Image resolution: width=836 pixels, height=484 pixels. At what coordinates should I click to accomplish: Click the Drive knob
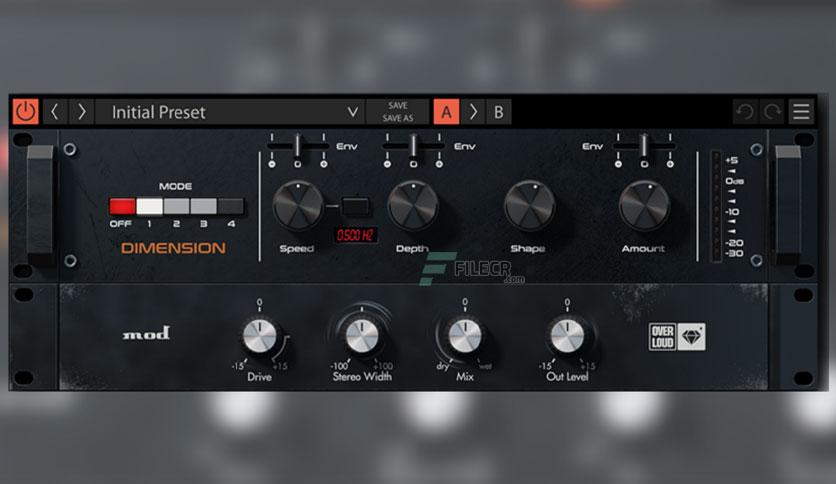pyautogui.click(x=260, y=337)
